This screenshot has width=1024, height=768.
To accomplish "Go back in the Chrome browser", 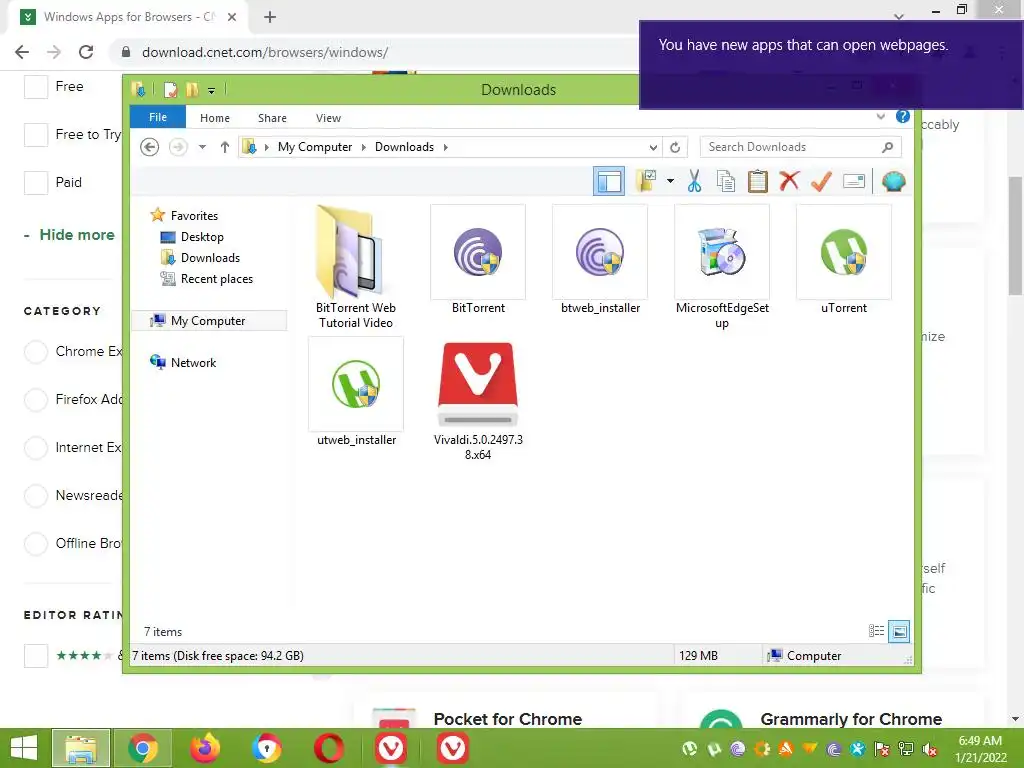I will click(x=22, y=52).
